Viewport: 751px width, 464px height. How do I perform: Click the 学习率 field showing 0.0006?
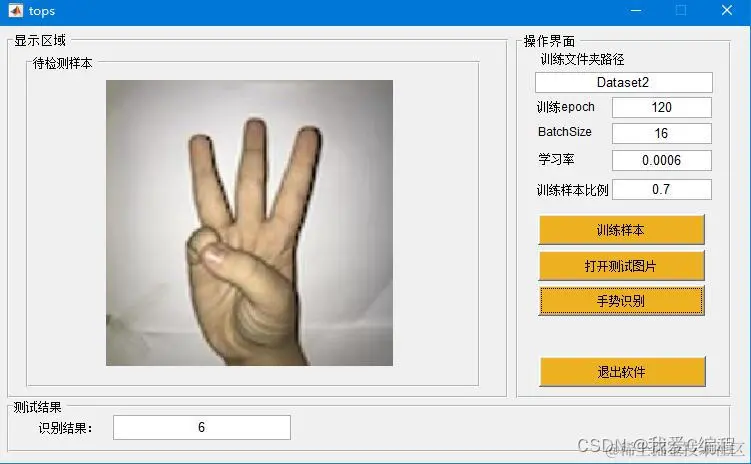tap(661, 160)
